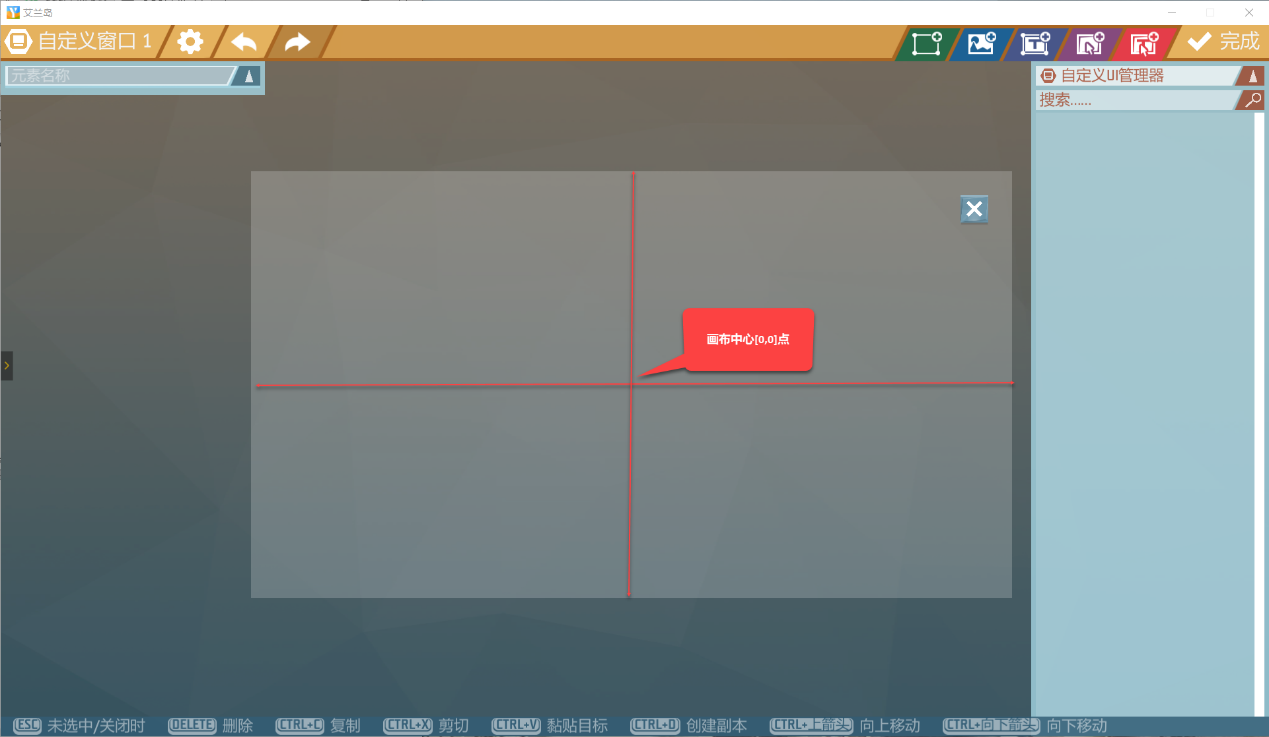The image size is (1269, 737).
Task: Click the 向上移动 shortcut hint
Action: (845, 726)
